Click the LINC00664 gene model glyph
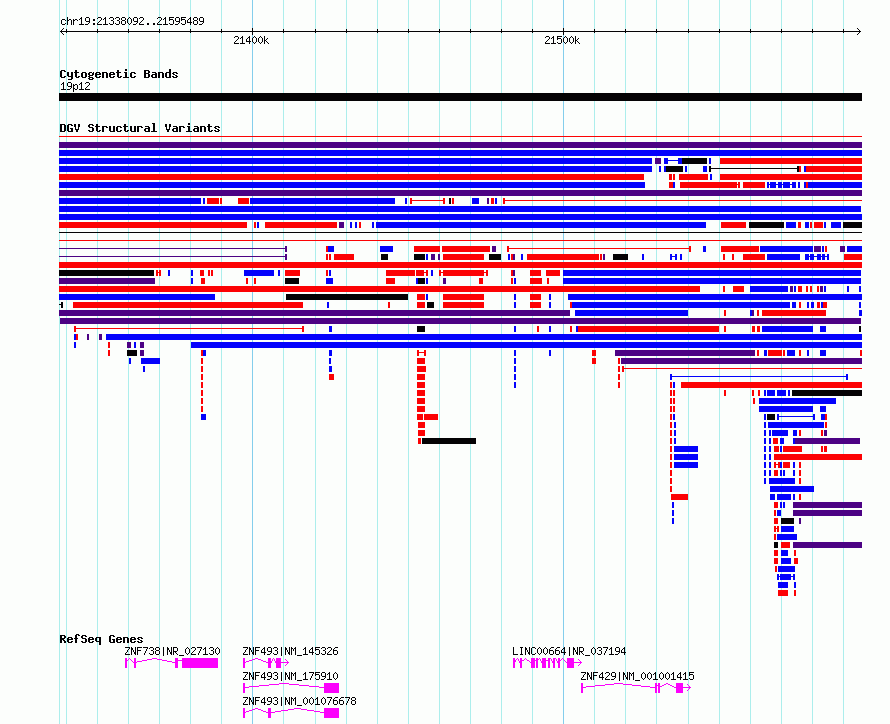The image size is (890, 724). point(547,663)
